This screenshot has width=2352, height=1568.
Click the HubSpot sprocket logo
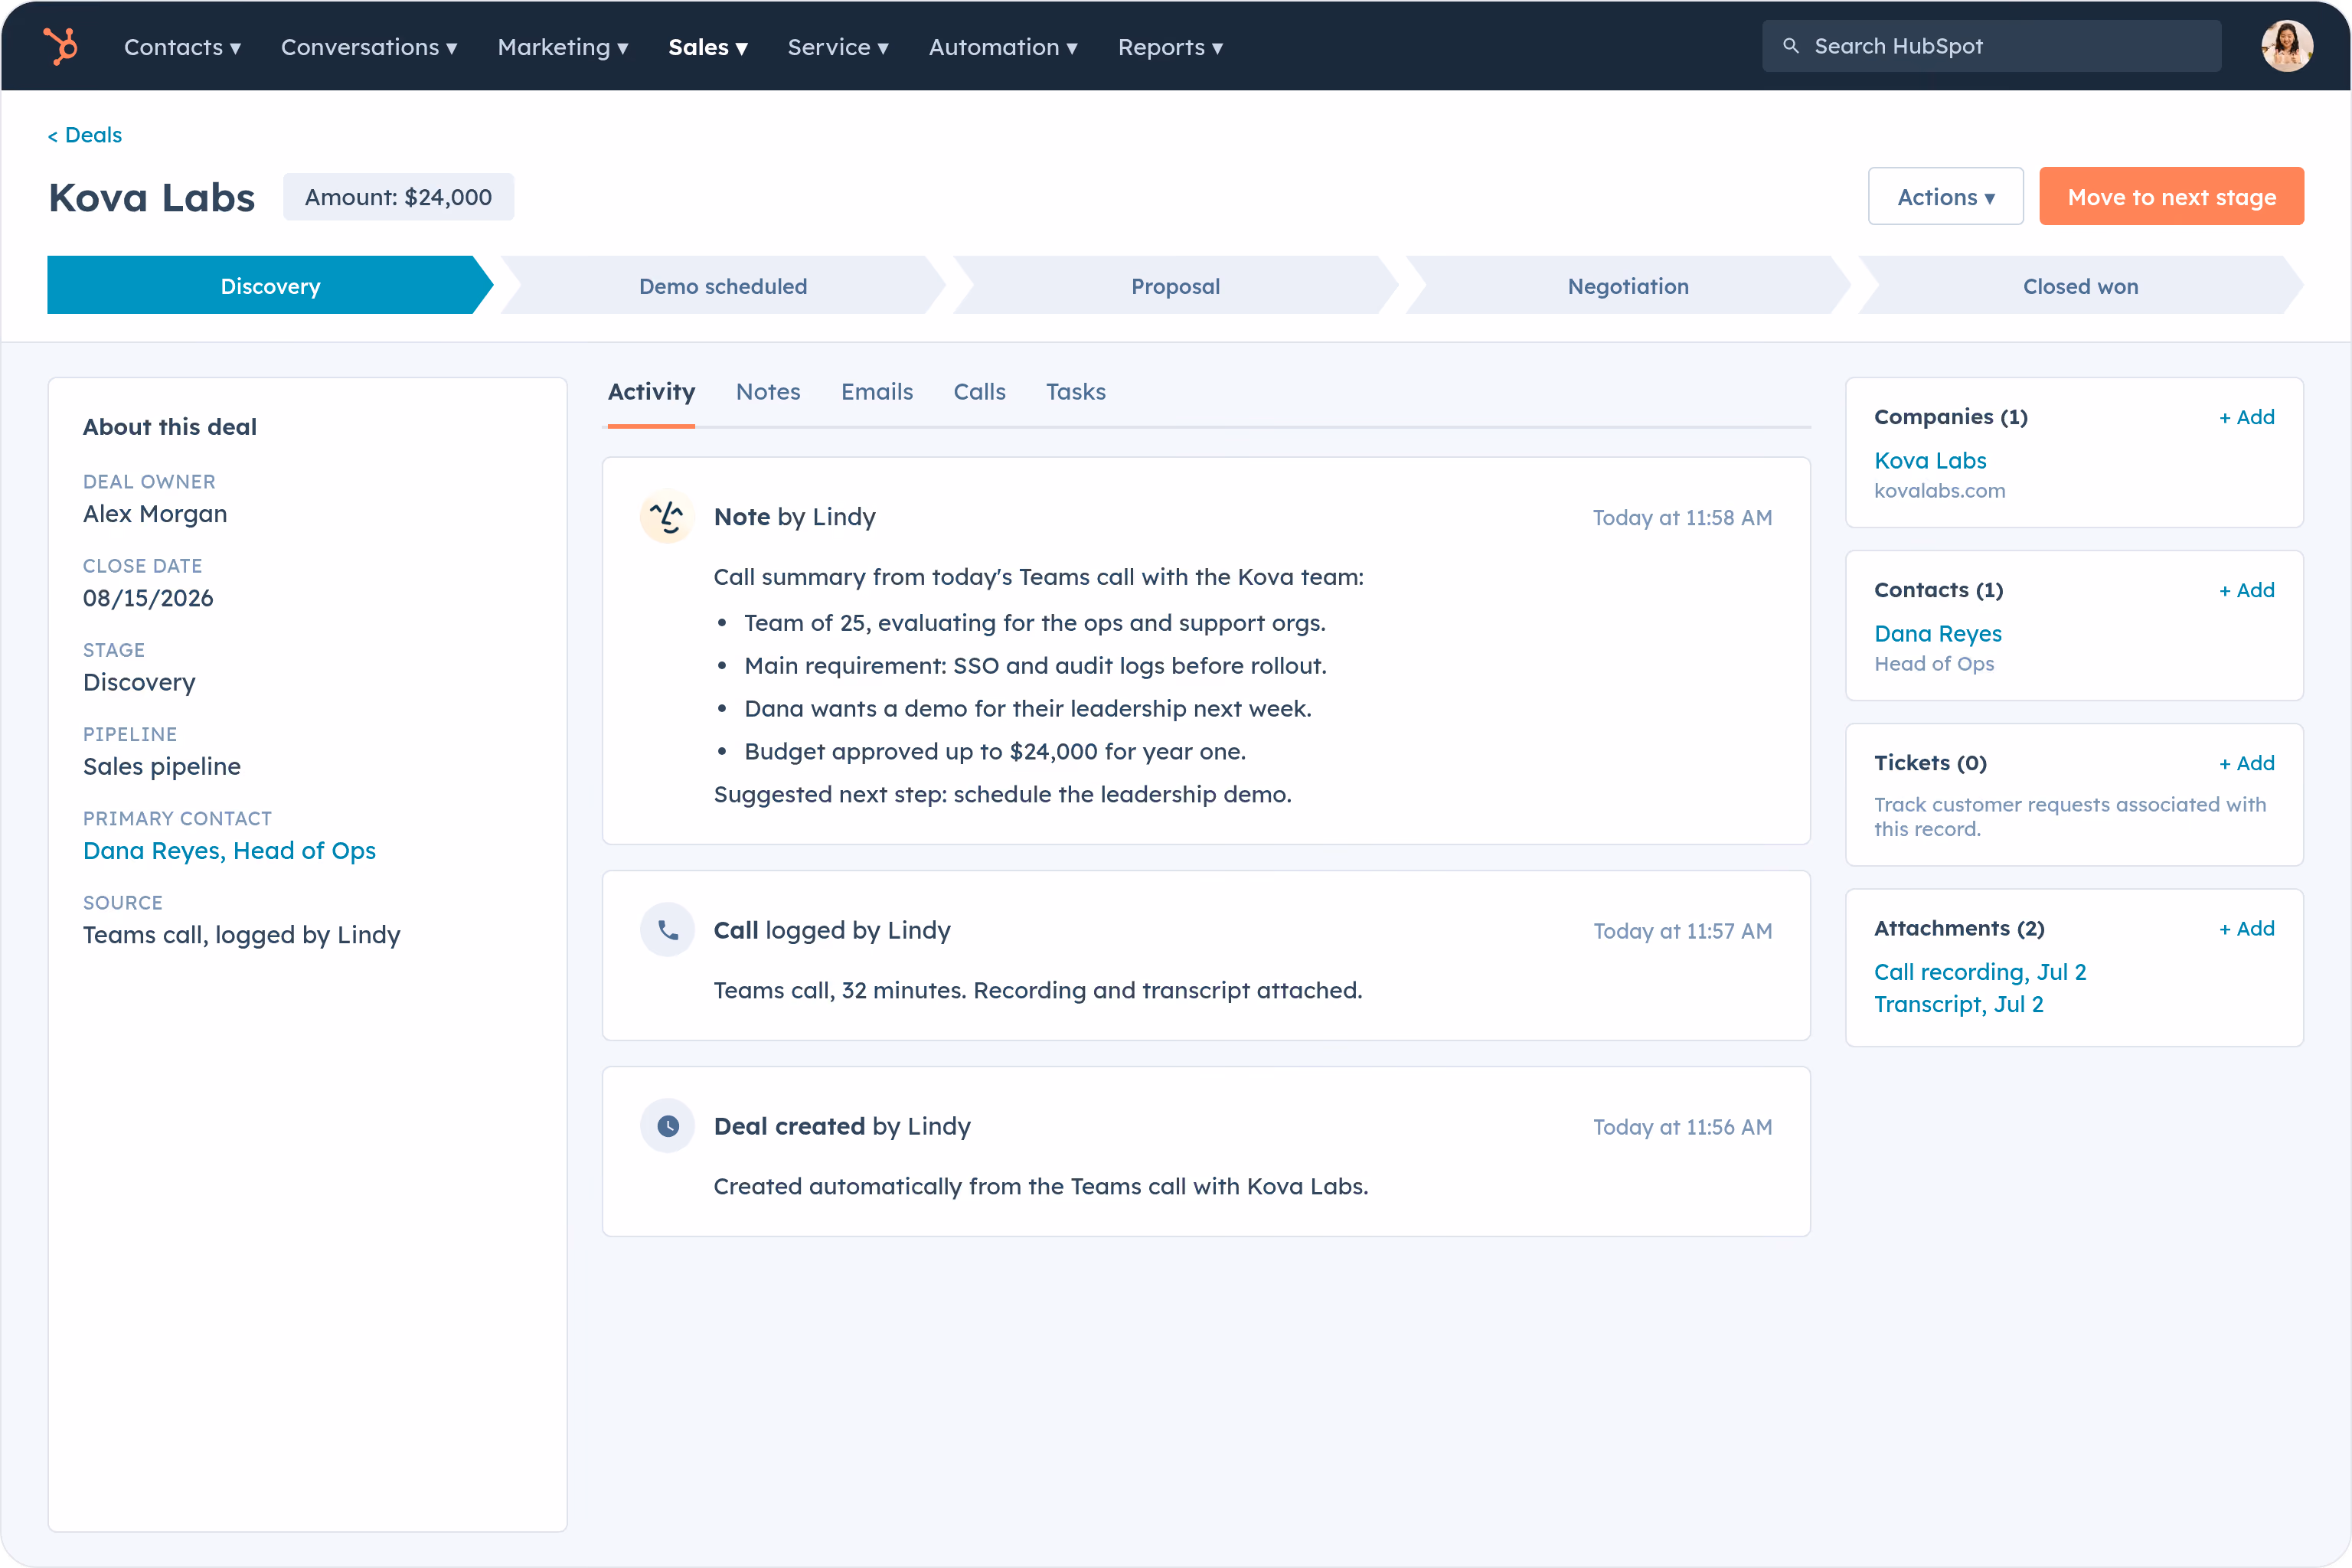pyautogui.click(x=60, y=46)
